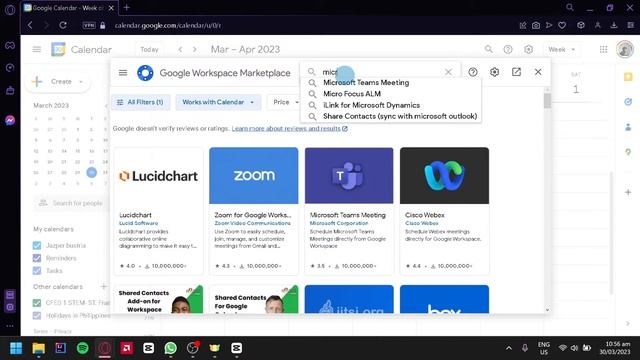The width and height of the screenshot is (640, 360).
Task: Open Marketplace help icon
Action: pyautogui.click(x=473, y=72)
